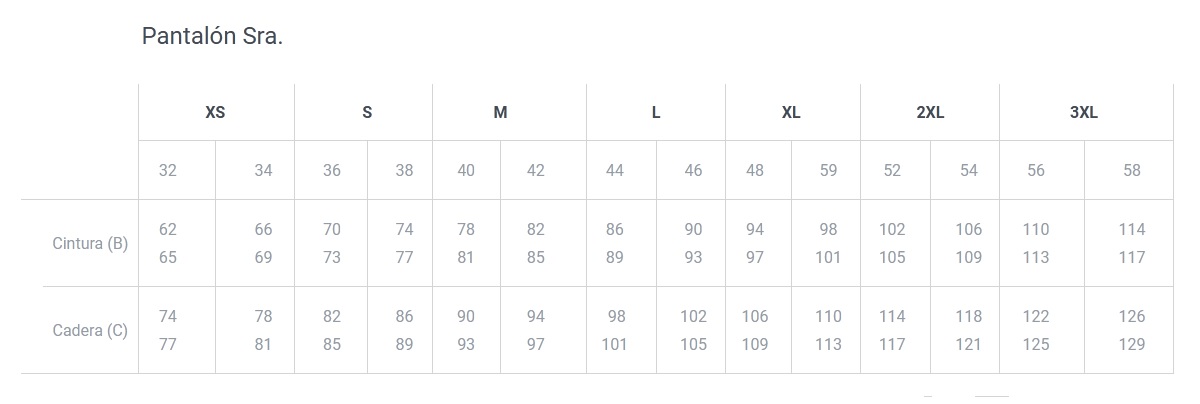Click the Pantalón Sra. heading
The width and height of the screenshot is (1200, 404).
(x=212, y=37)
